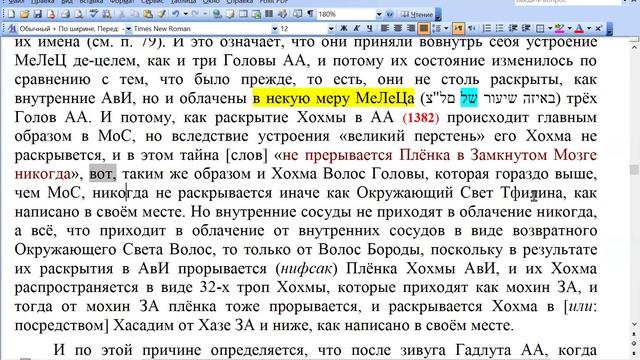
Task: Open the Tables and Borders tool
Action: coord(230,14)
